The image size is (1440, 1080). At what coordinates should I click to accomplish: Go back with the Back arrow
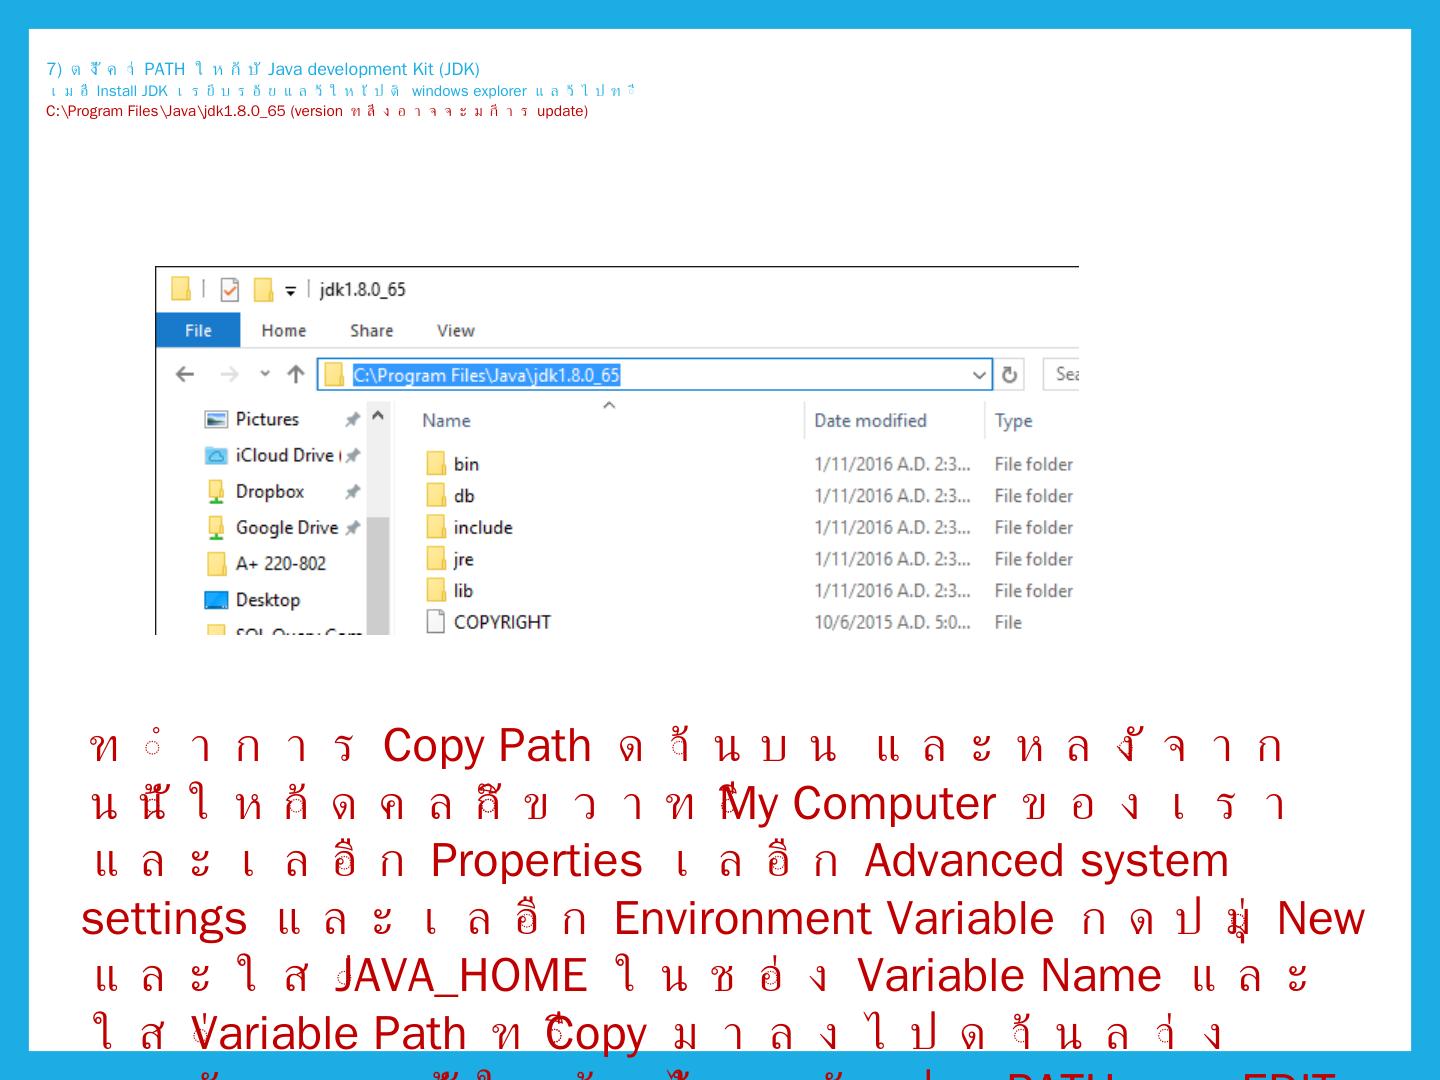(x=185, y=374)
